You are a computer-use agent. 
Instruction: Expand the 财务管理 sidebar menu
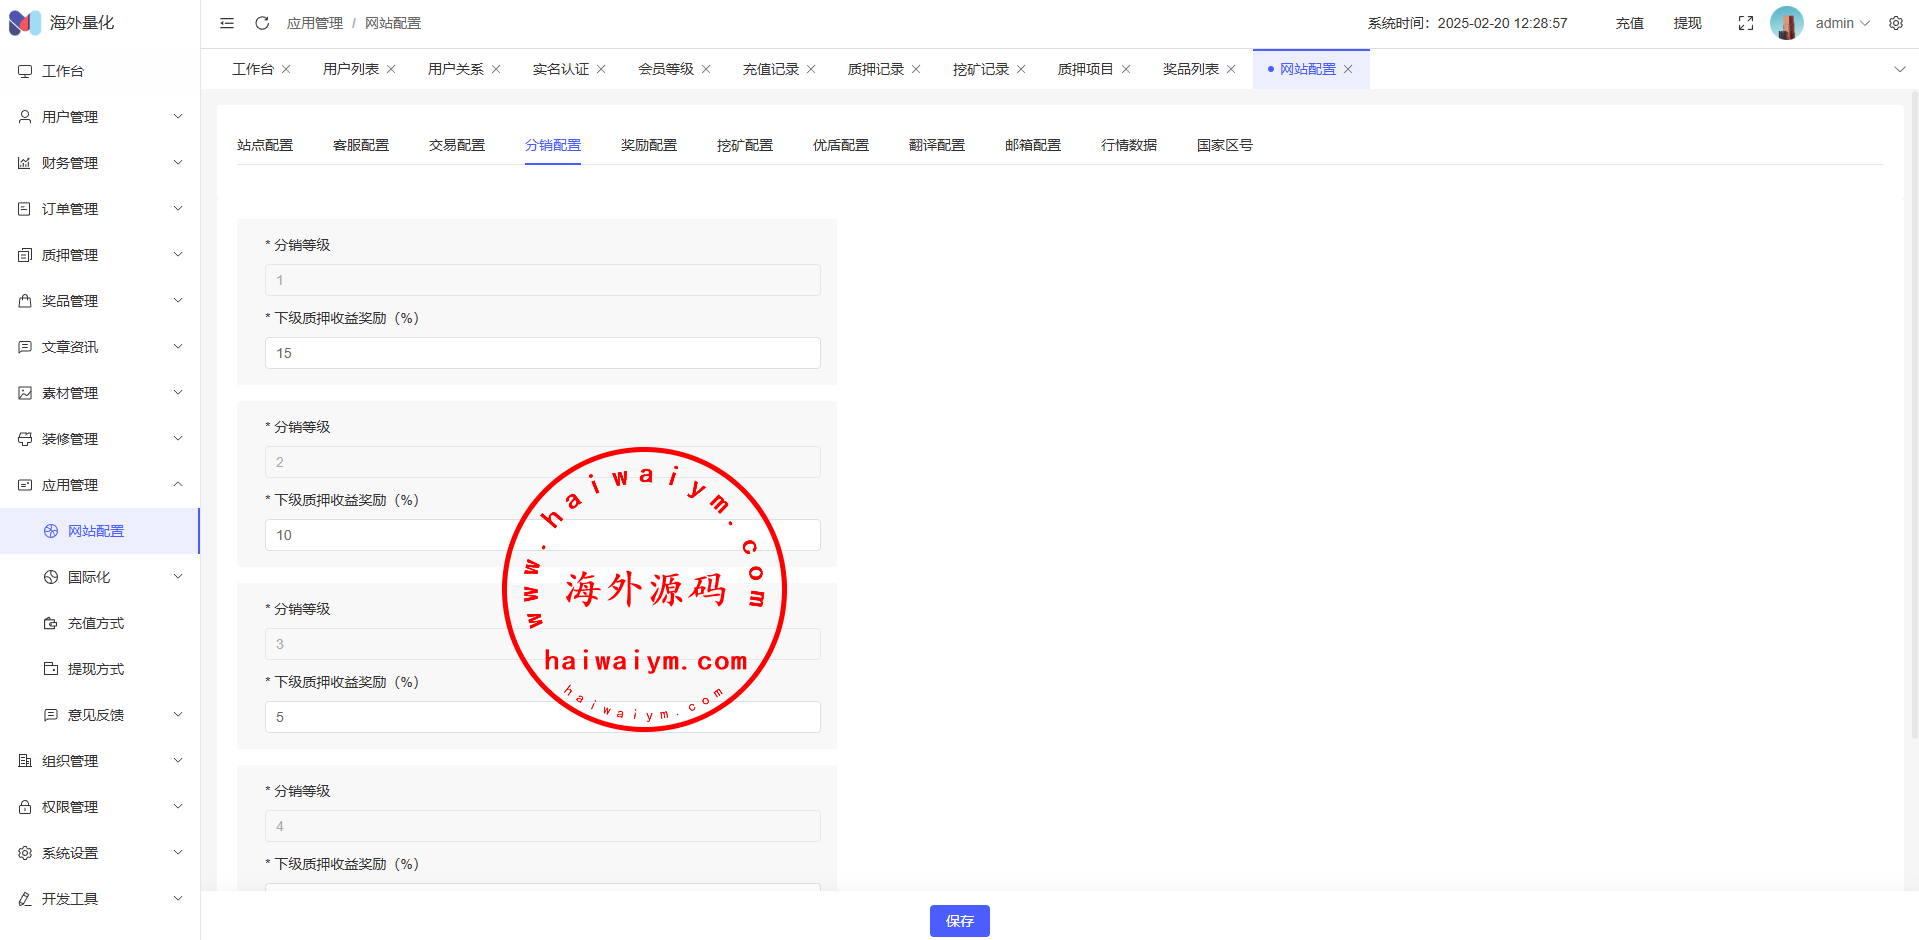coord(100,163)
